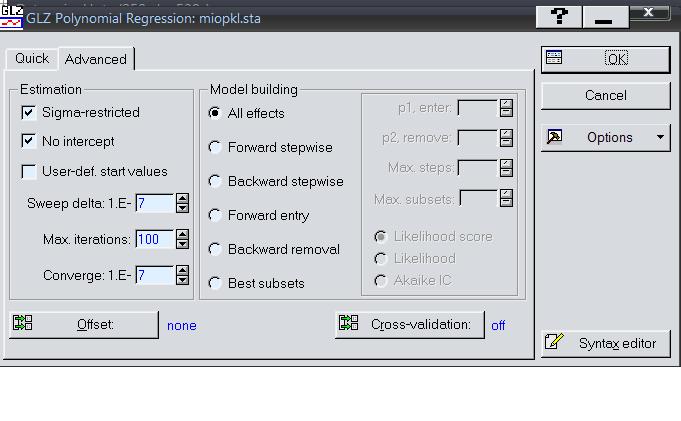Screen dimensions: 681x421
Task: Click the GLZ icon in title bar
Action: (x=12, y=16)
